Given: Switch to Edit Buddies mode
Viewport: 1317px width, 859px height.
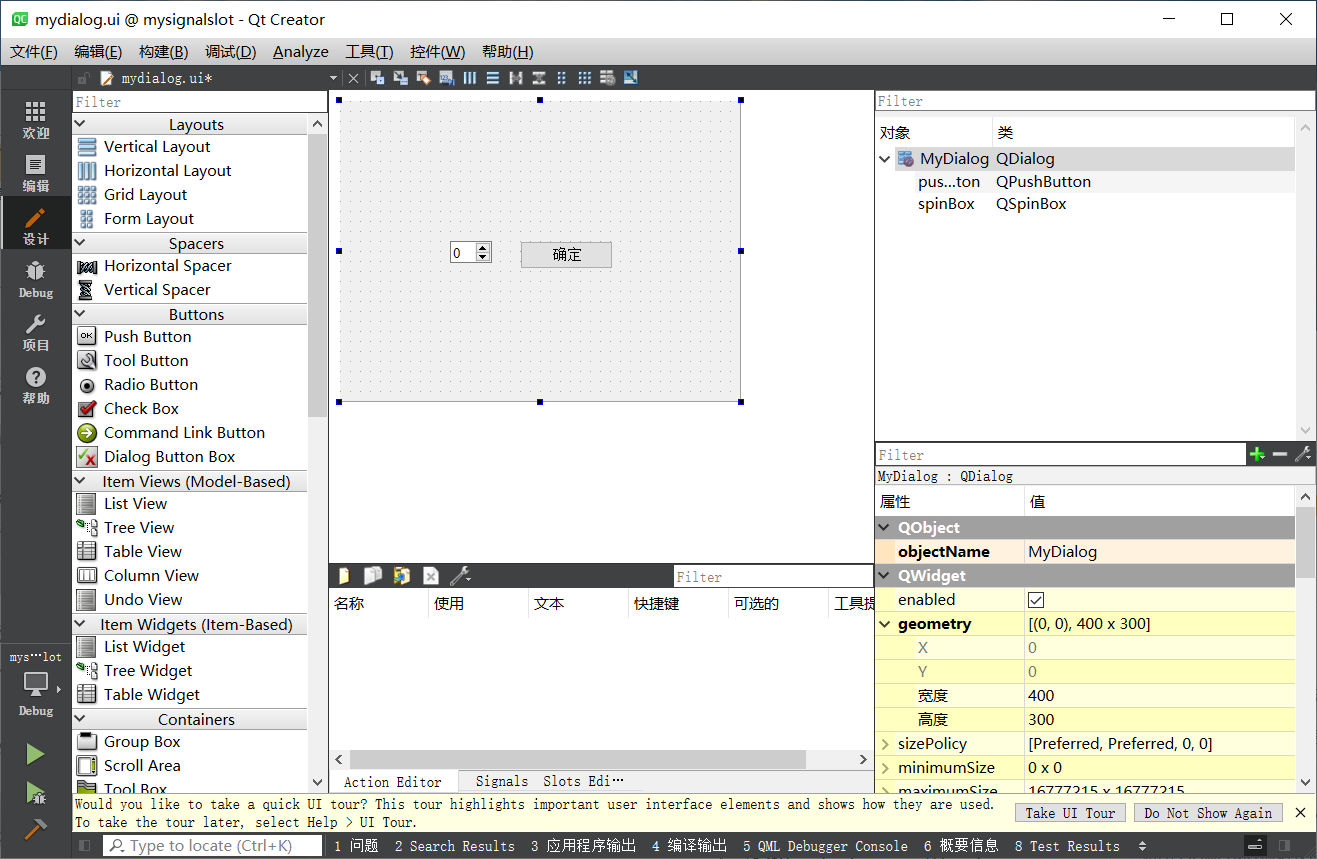Looking at the screenshot, I should (x=423, y=78).
